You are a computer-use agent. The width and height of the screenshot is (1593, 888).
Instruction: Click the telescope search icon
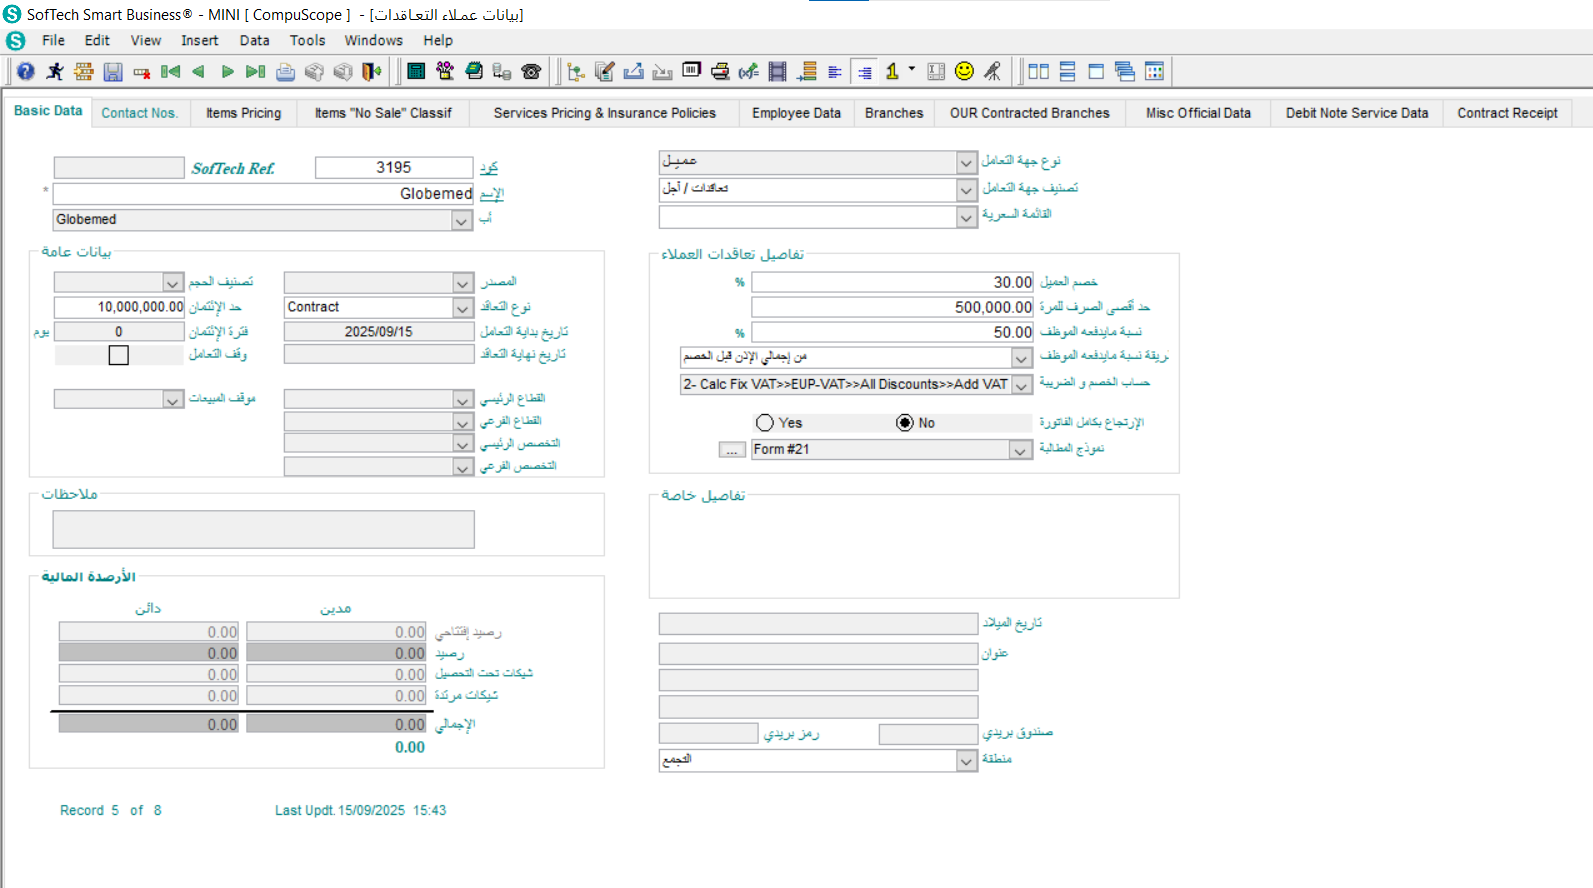point(992,71)
